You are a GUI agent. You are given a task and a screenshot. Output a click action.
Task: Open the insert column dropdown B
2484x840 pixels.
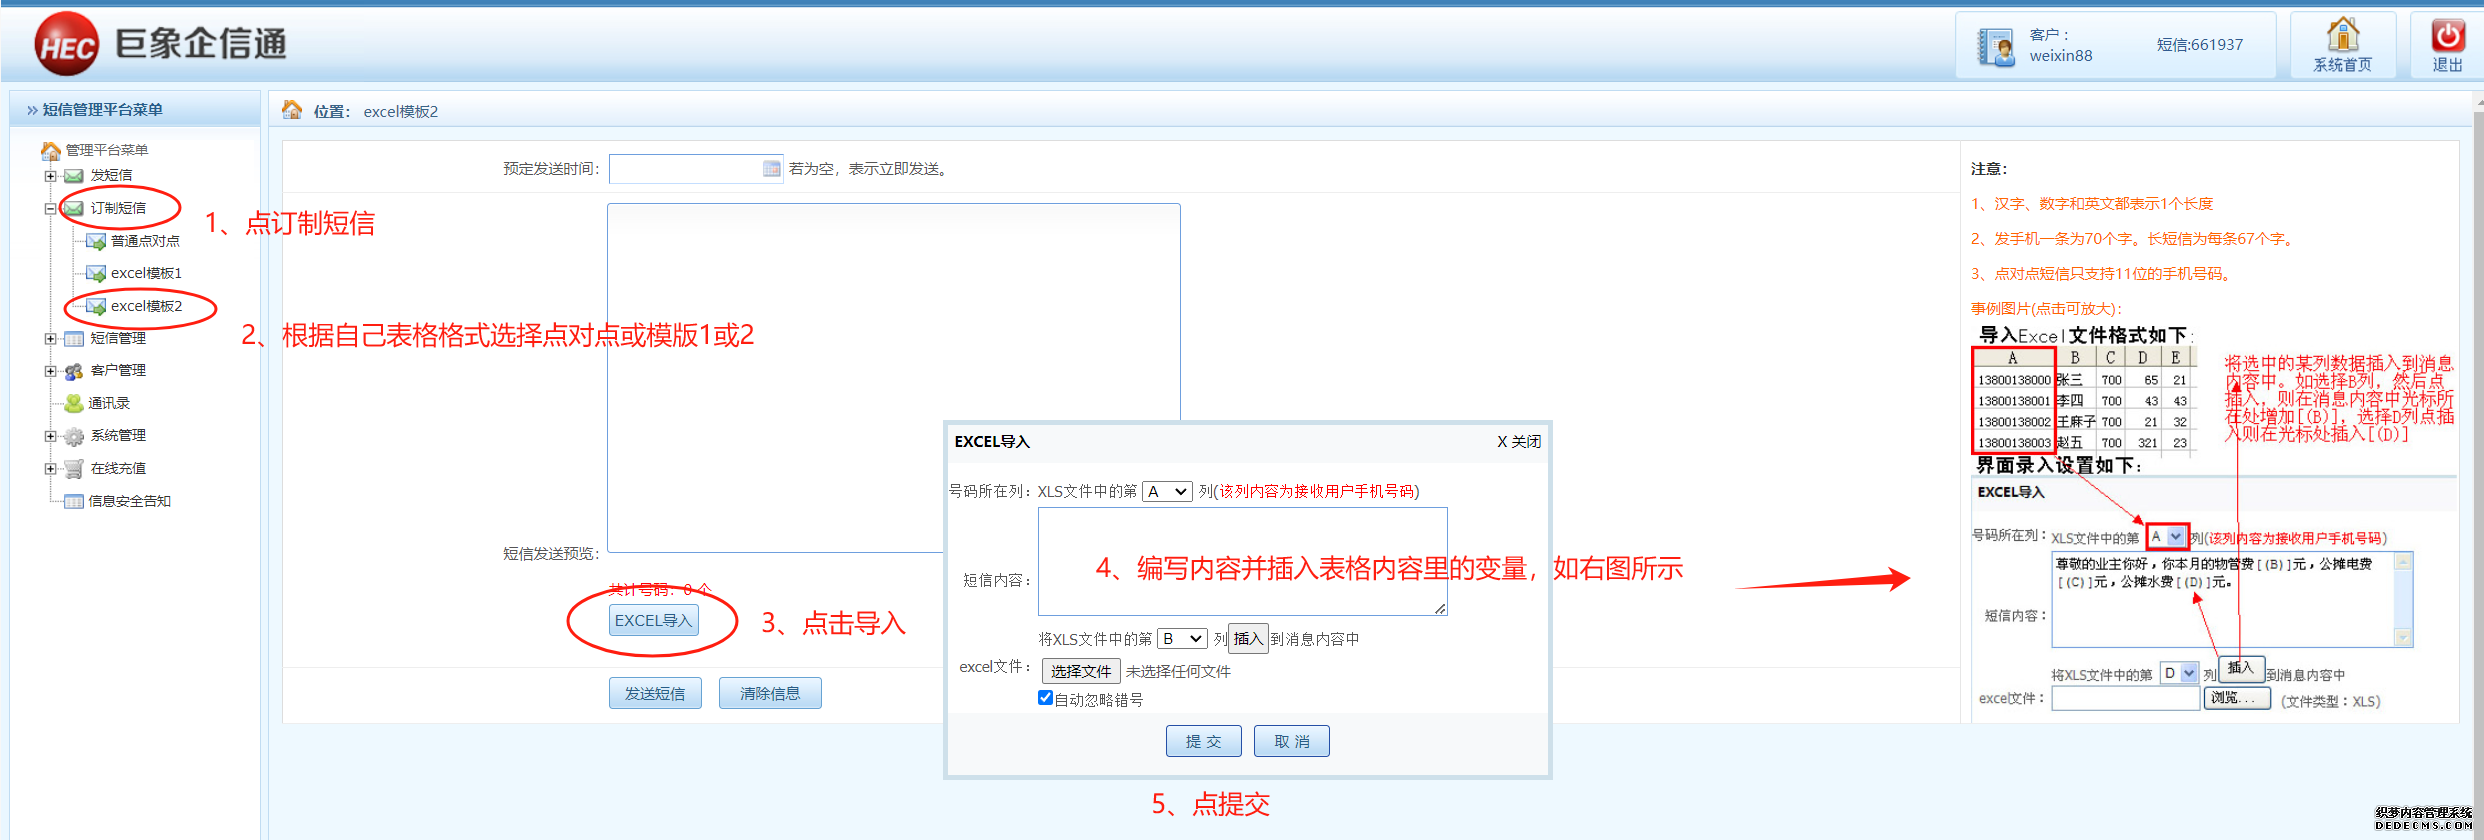(1182, 638)
